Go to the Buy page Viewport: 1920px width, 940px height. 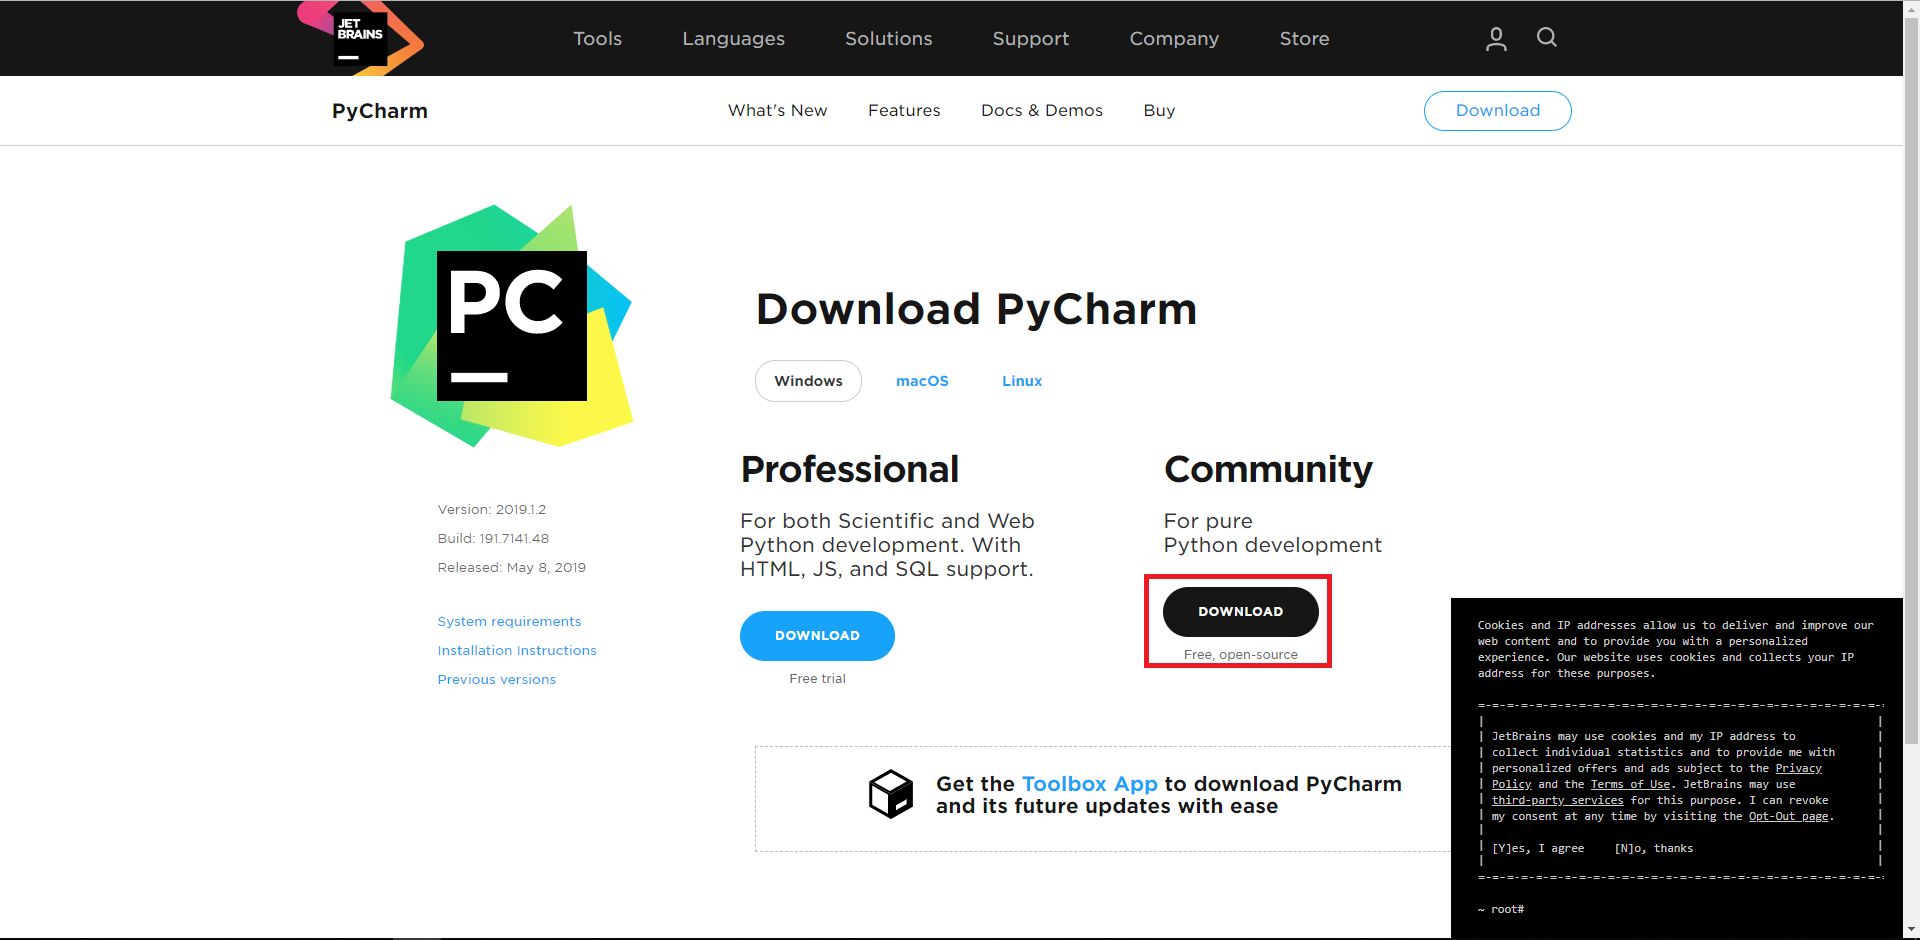(1159, 110)
